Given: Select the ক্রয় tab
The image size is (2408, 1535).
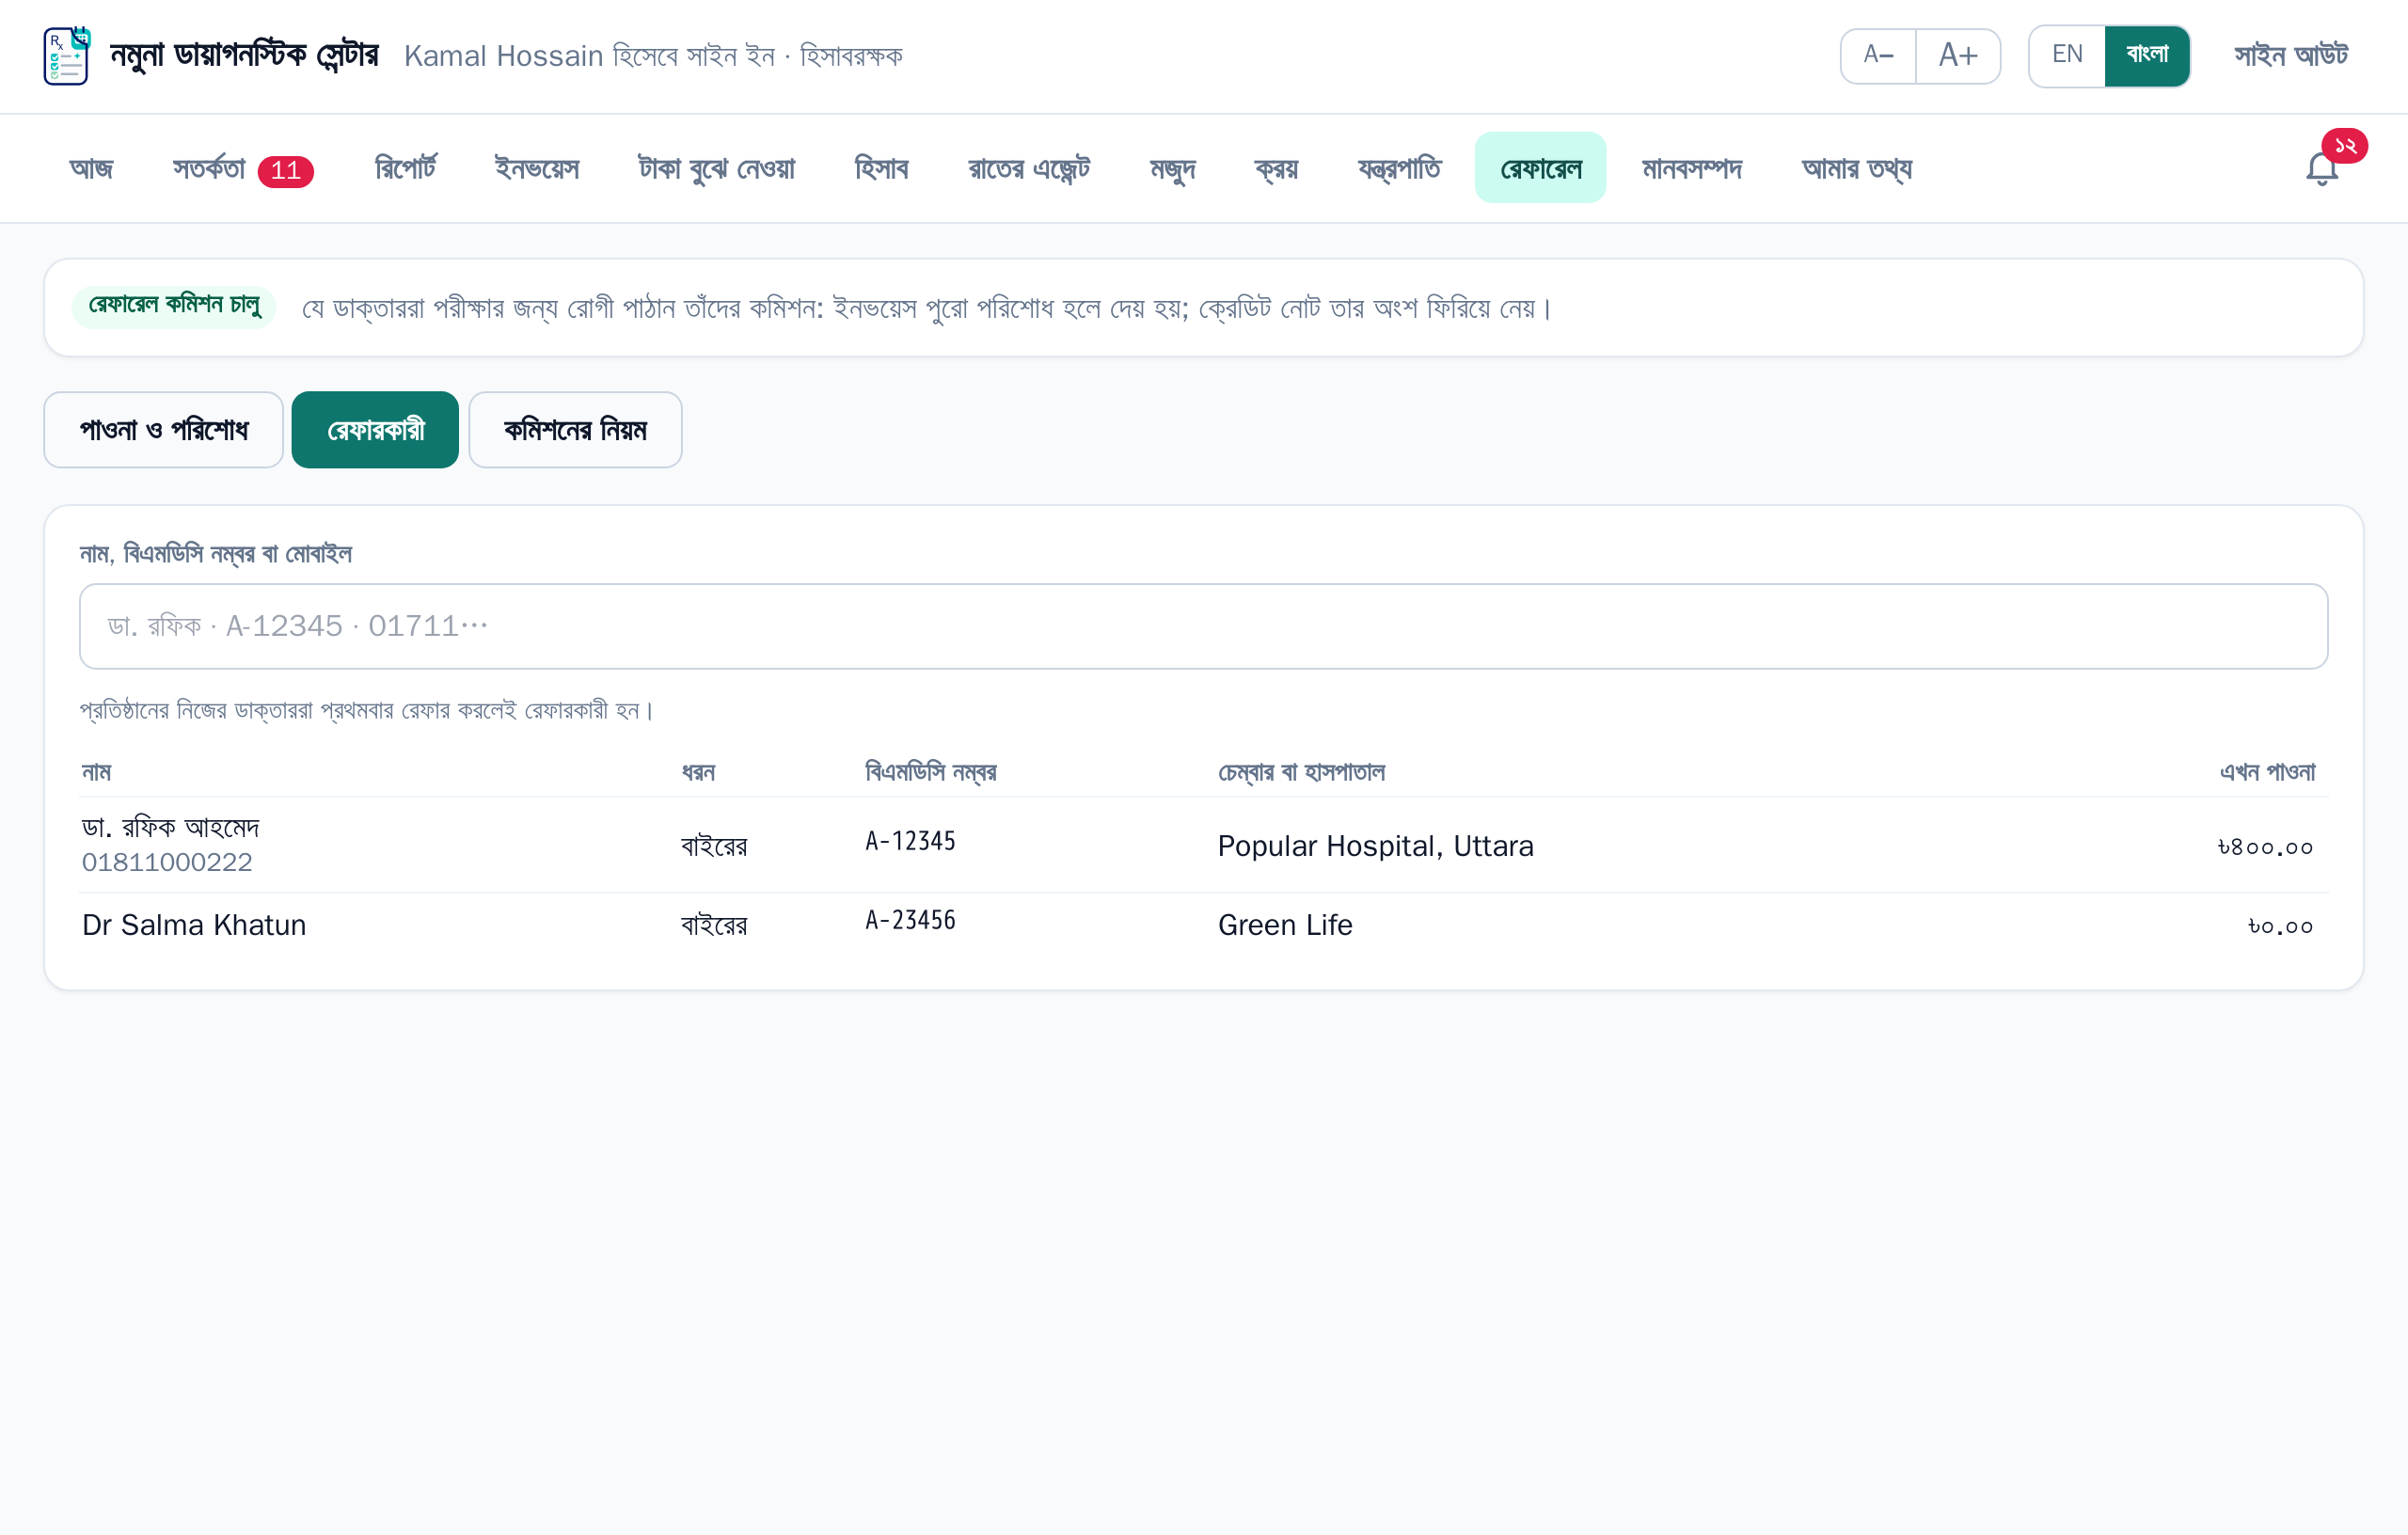Looking at the screenshot, I should click(x=1276, y=168).
